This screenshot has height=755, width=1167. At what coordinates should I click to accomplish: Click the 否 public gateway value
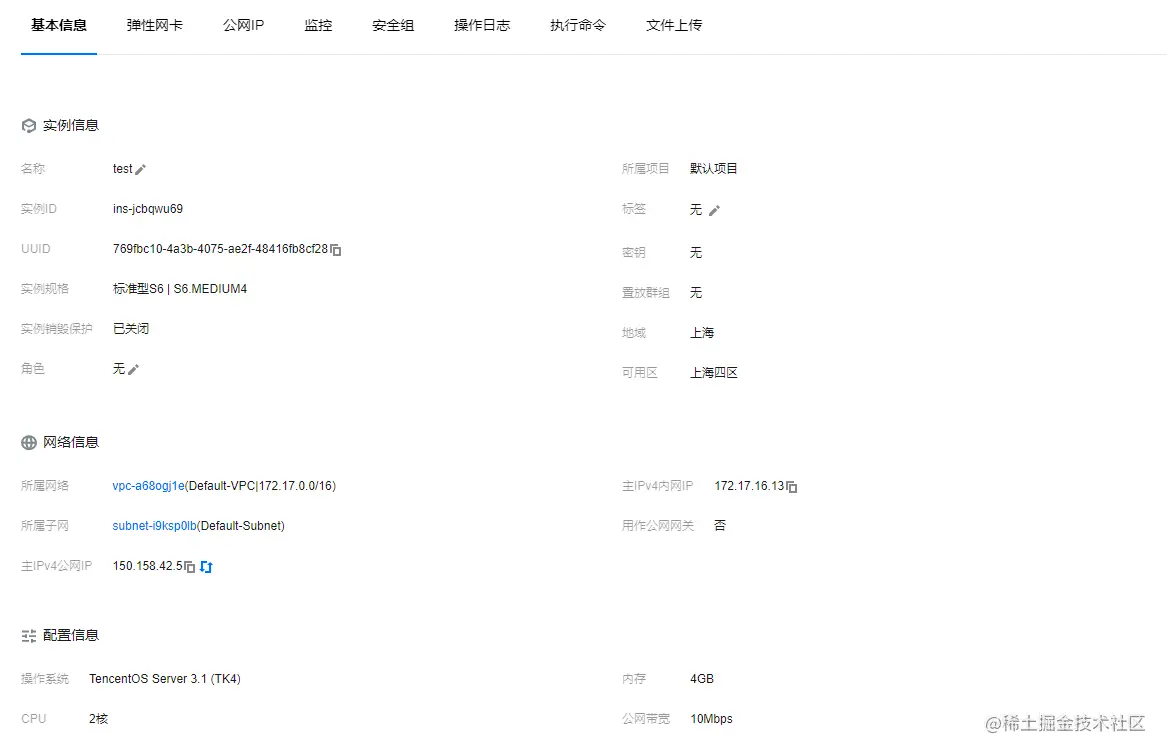pyautogui.click(x=720, y=526)
